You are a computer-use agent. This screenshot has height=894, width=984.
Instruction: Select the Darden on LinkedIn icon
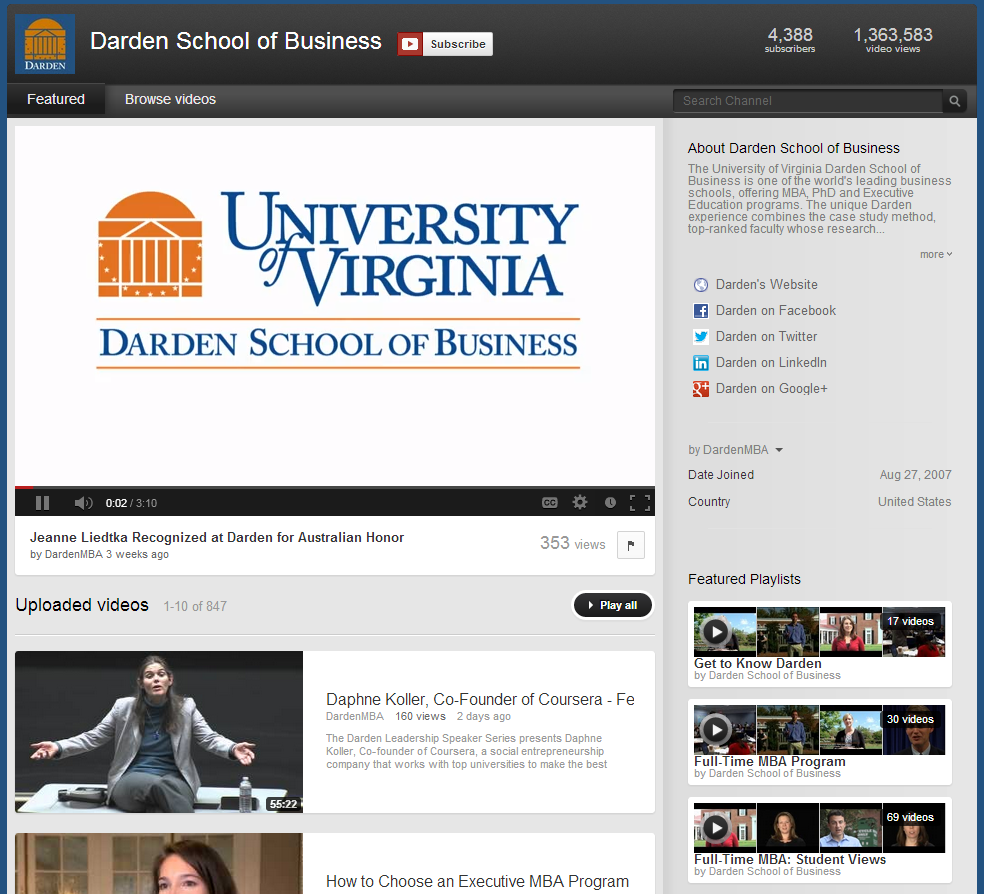(700, 362)
